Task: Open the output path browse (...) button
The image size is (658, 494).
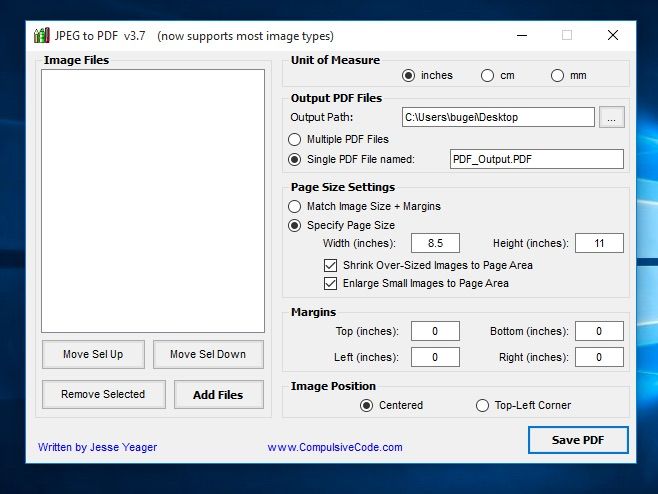Action: click(612, 117)
